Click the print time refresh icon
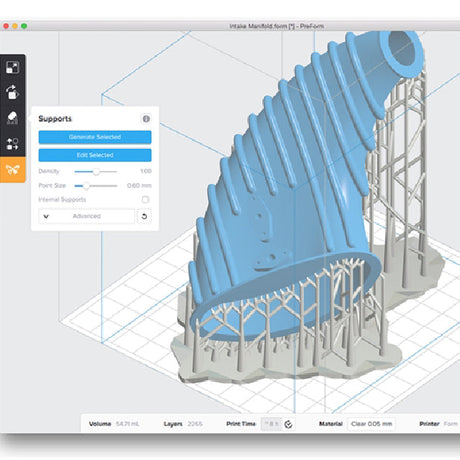This screenshot has height=460, width=460. tap(289, 424)
